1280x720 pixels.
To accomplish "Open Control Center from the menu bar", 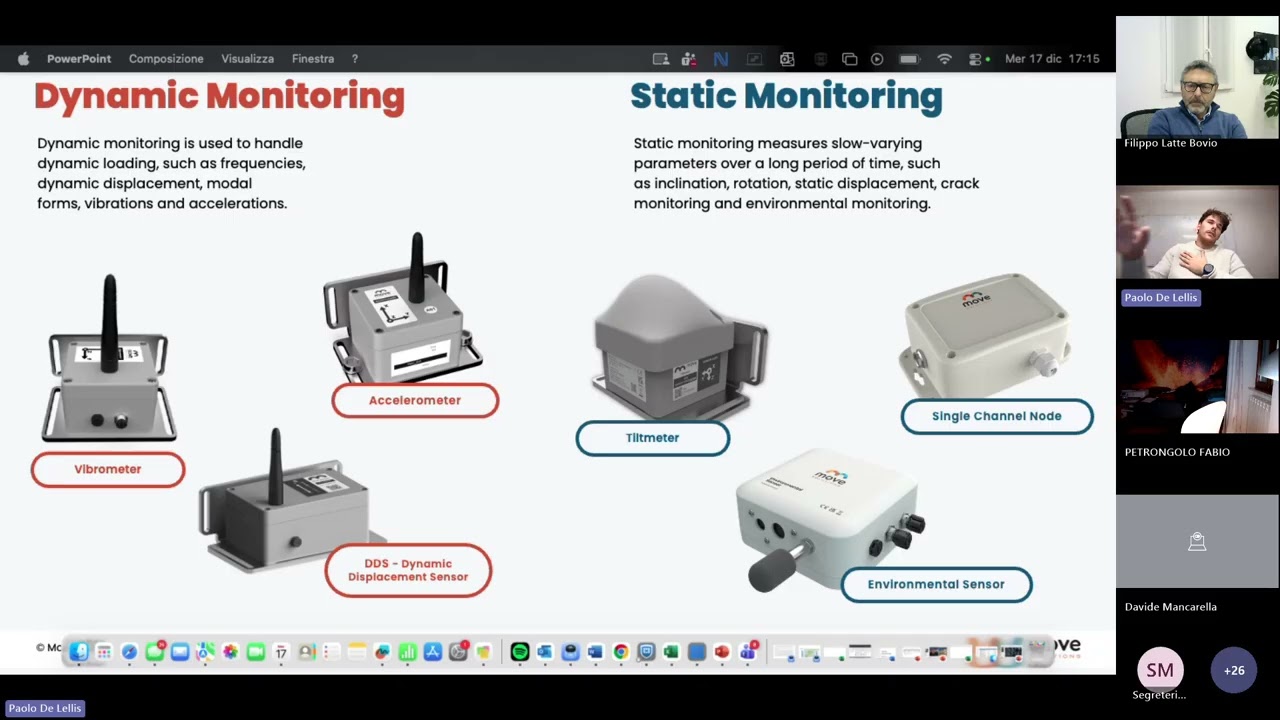I will click(x=975, y=59).
